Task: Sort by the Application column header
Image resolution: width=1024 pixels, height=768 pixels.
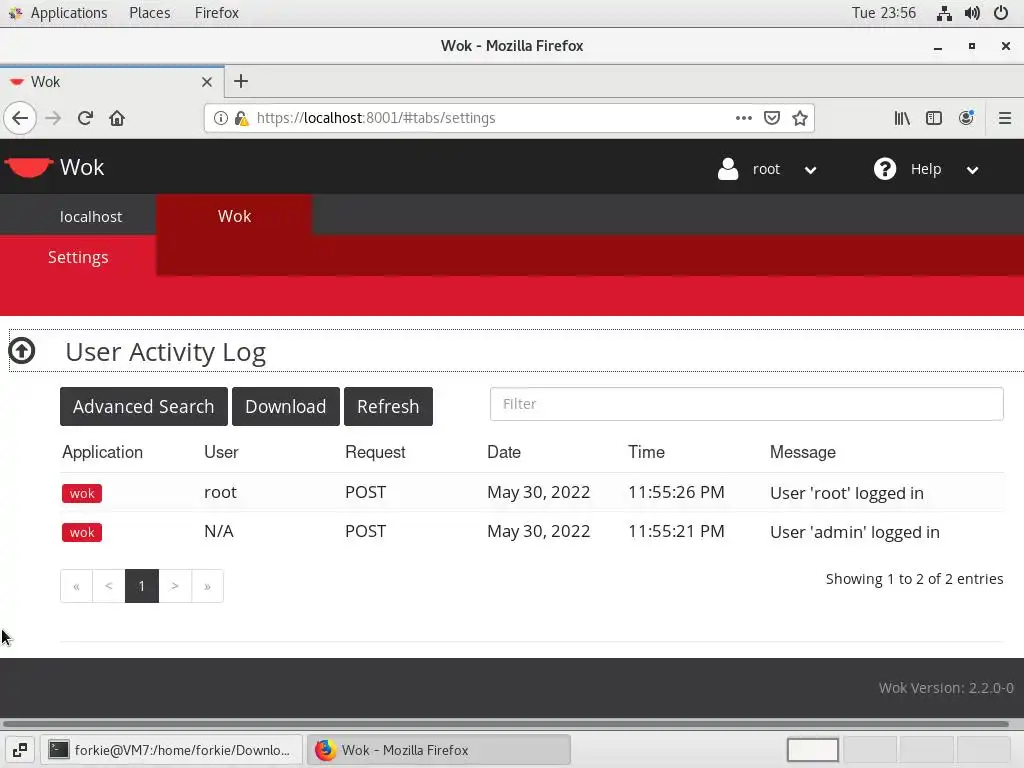Action: (x=102, y=452)
